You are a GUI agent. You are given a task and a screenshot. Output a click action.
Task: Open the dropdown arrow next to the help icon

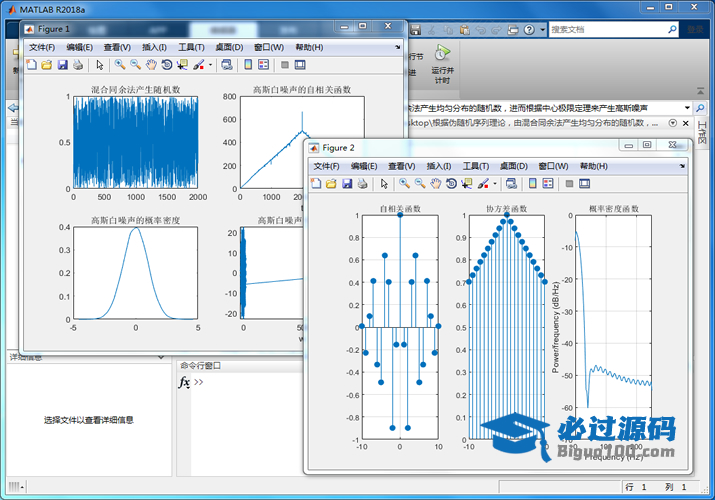tap(541, 30)
